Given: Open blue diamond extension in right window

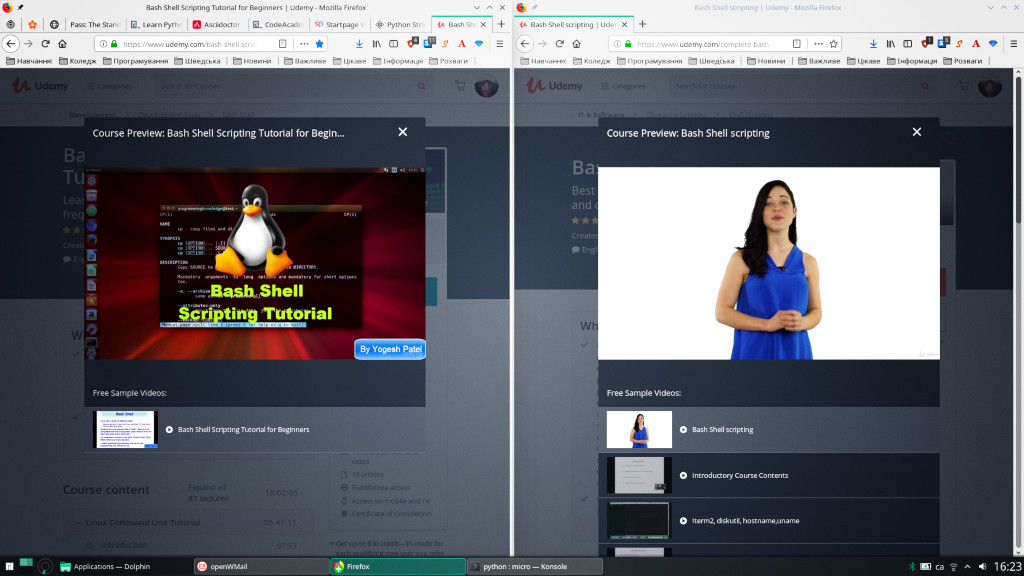Looking at the screenshot, I should coord(993,44).
